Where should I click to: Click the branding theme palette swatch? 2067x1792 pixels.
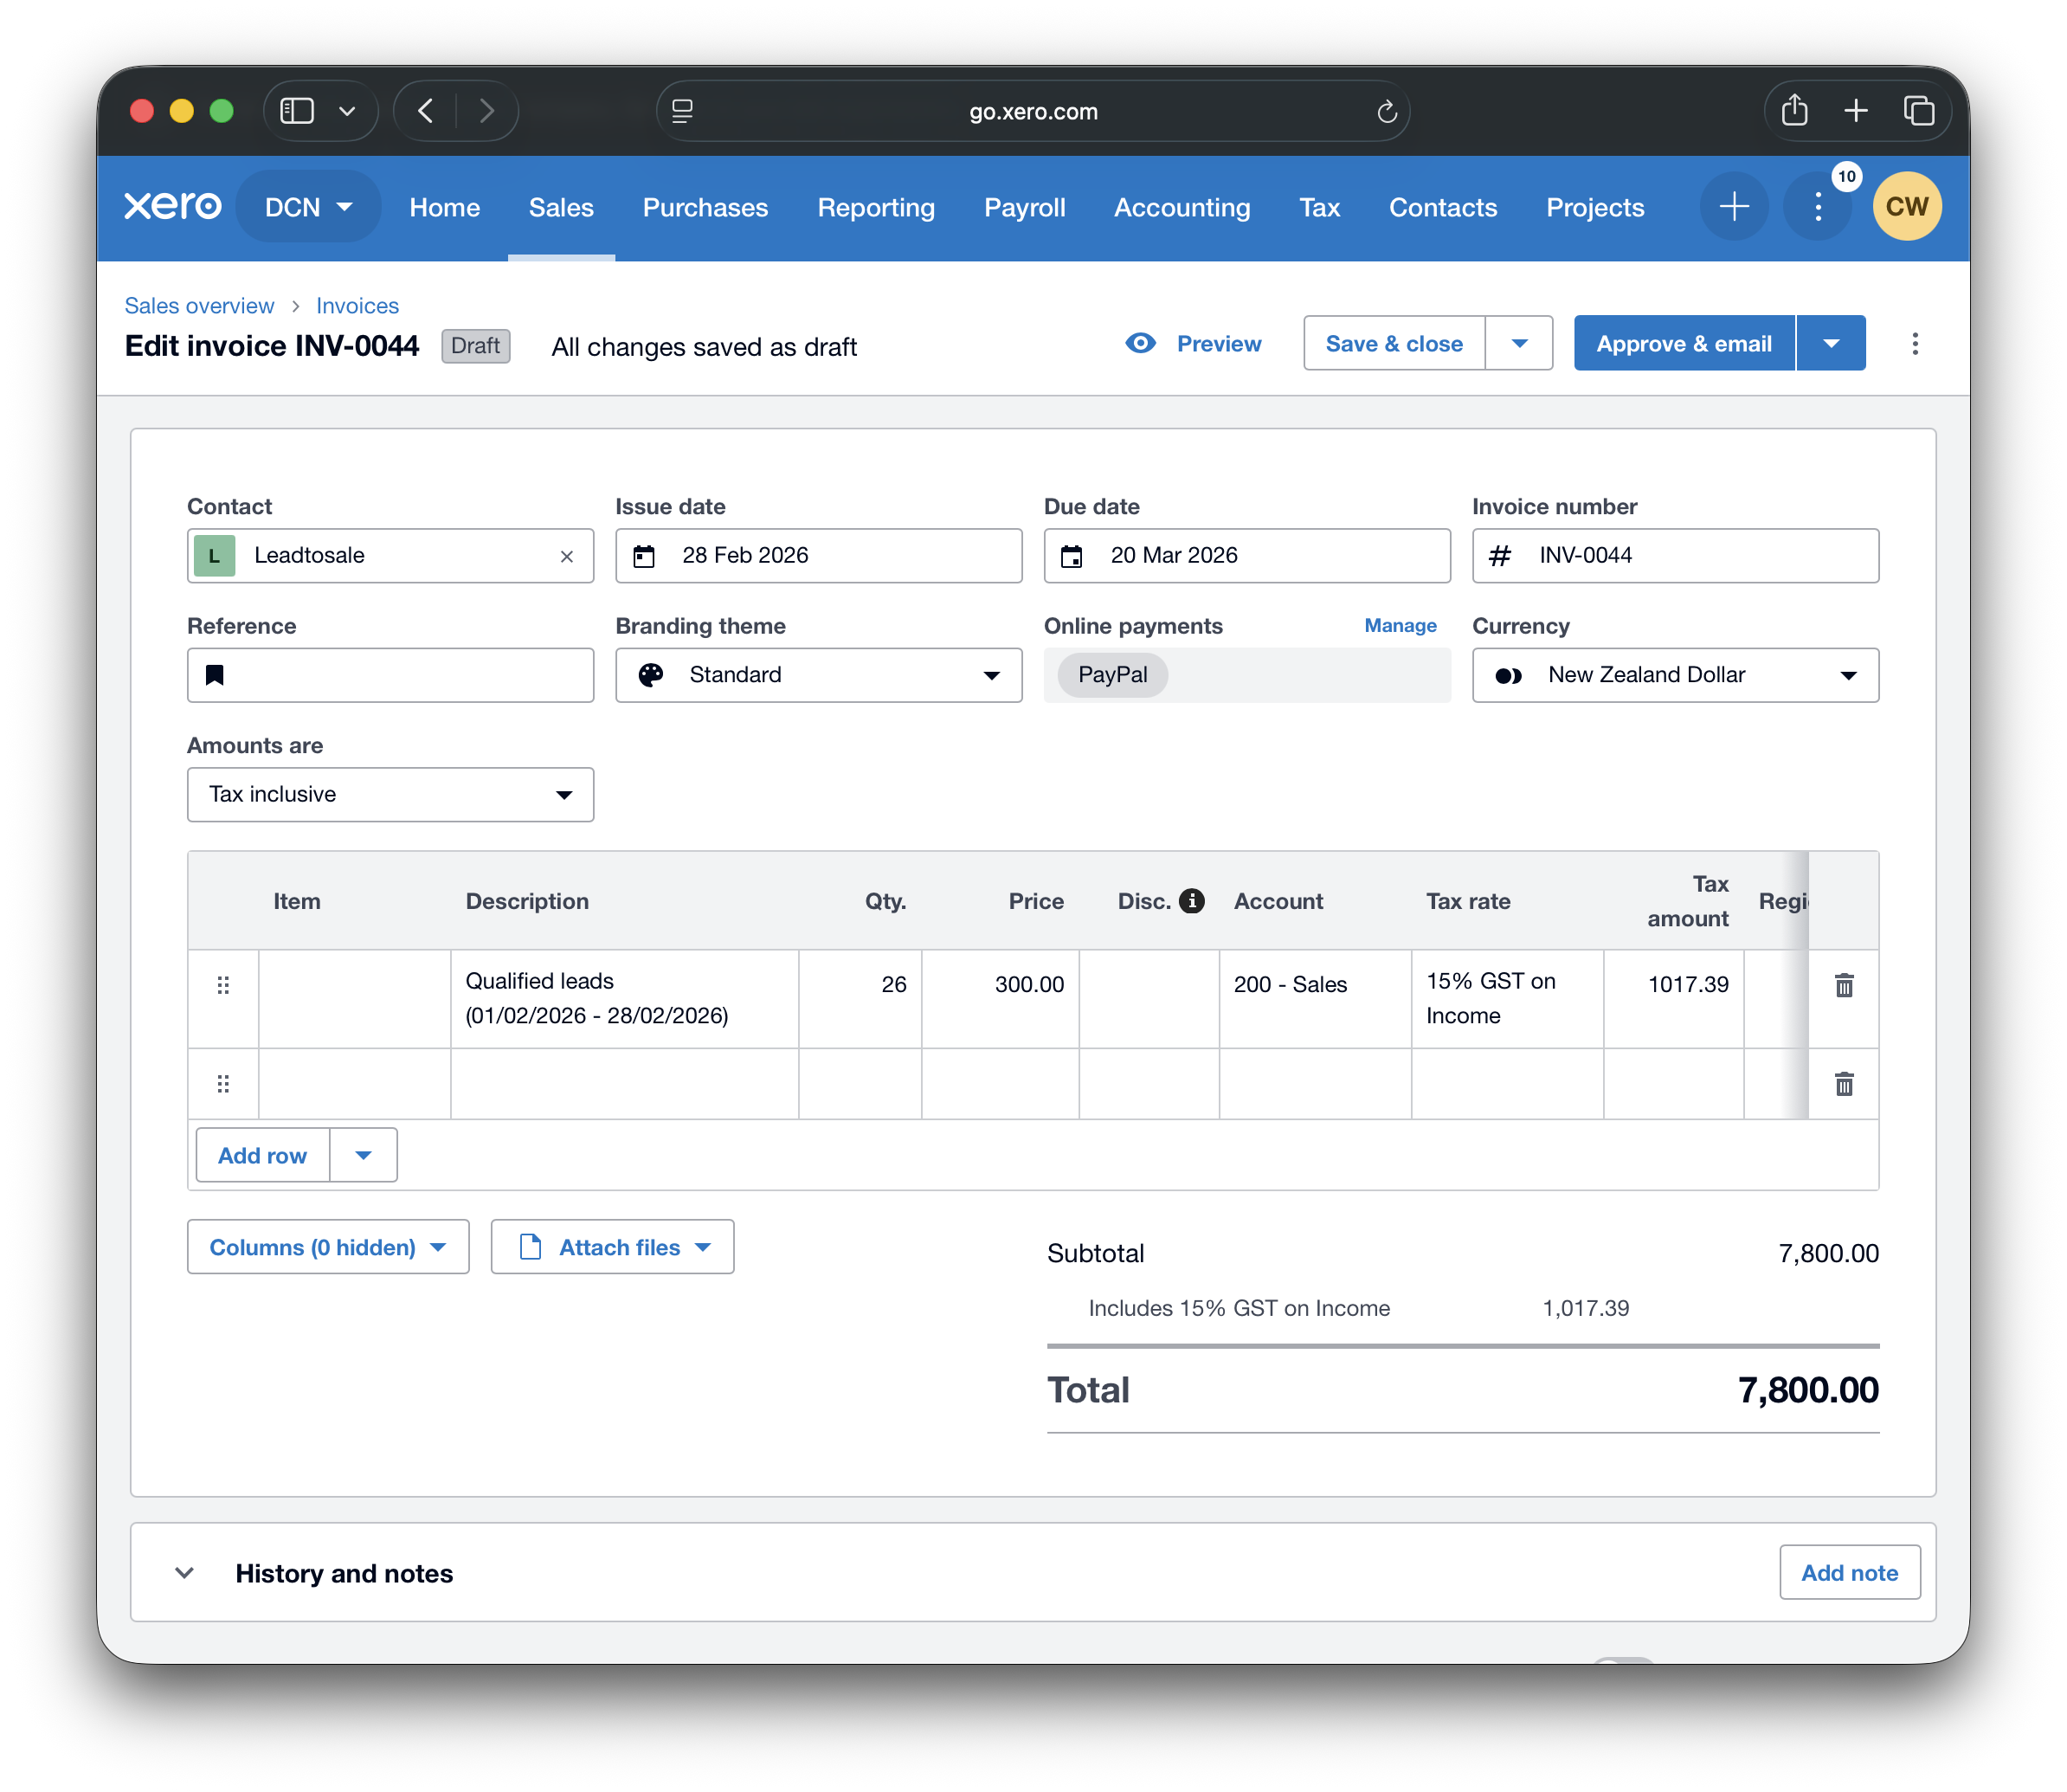point(652,675)
